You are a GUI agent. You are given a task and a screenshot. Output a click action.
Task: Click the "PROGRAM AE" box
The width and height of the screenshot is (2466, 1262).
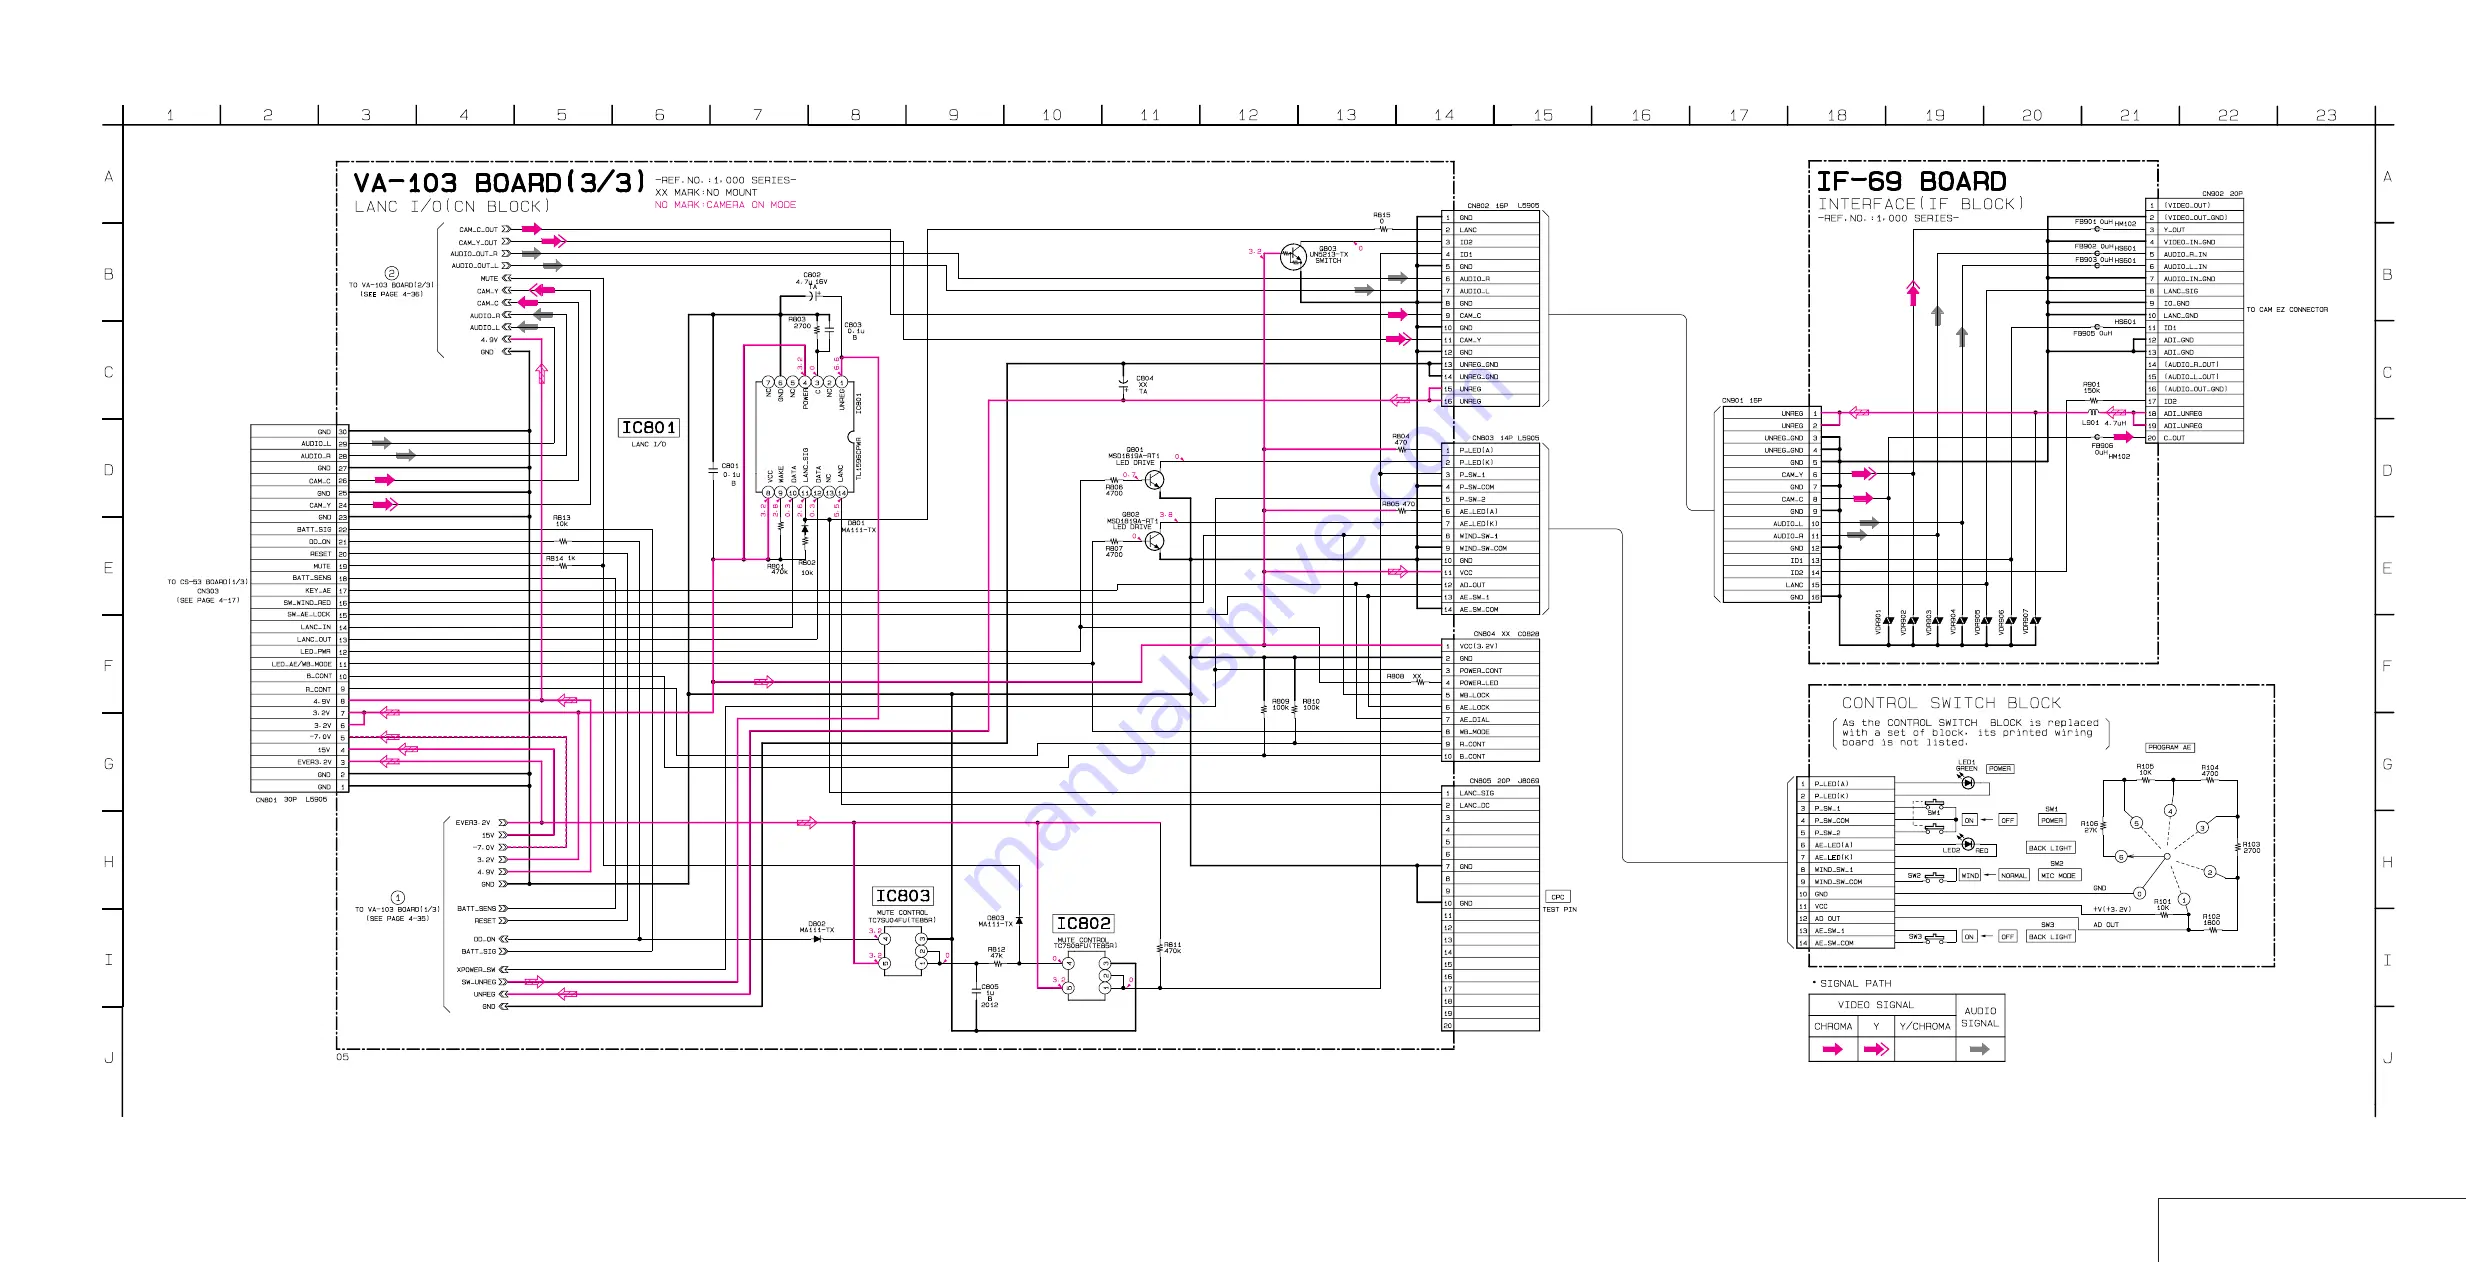[2169, 748]
